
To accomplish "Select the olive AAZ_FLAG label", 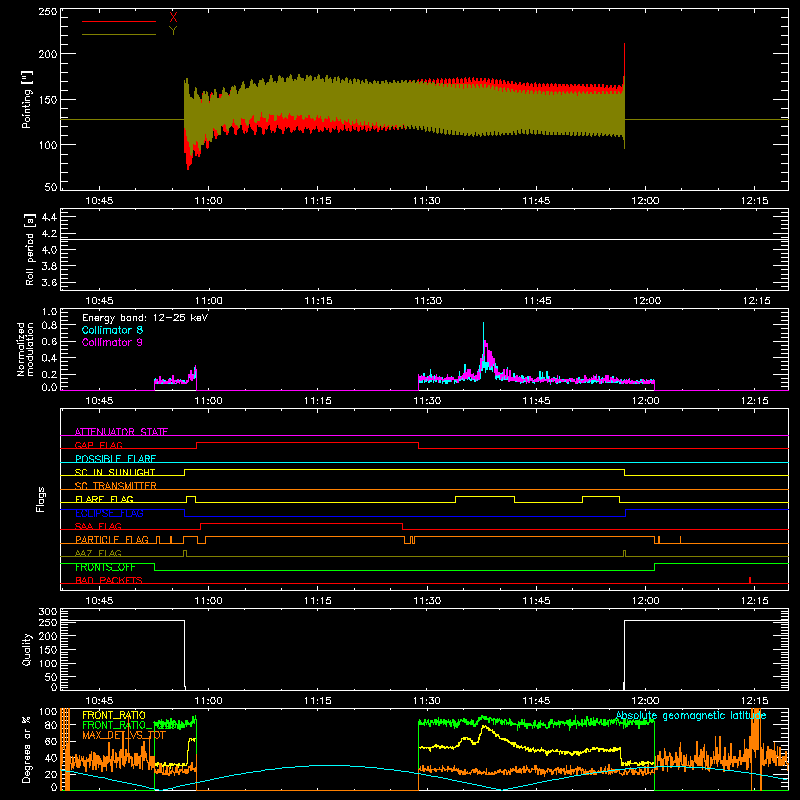I will click(98, 553).
